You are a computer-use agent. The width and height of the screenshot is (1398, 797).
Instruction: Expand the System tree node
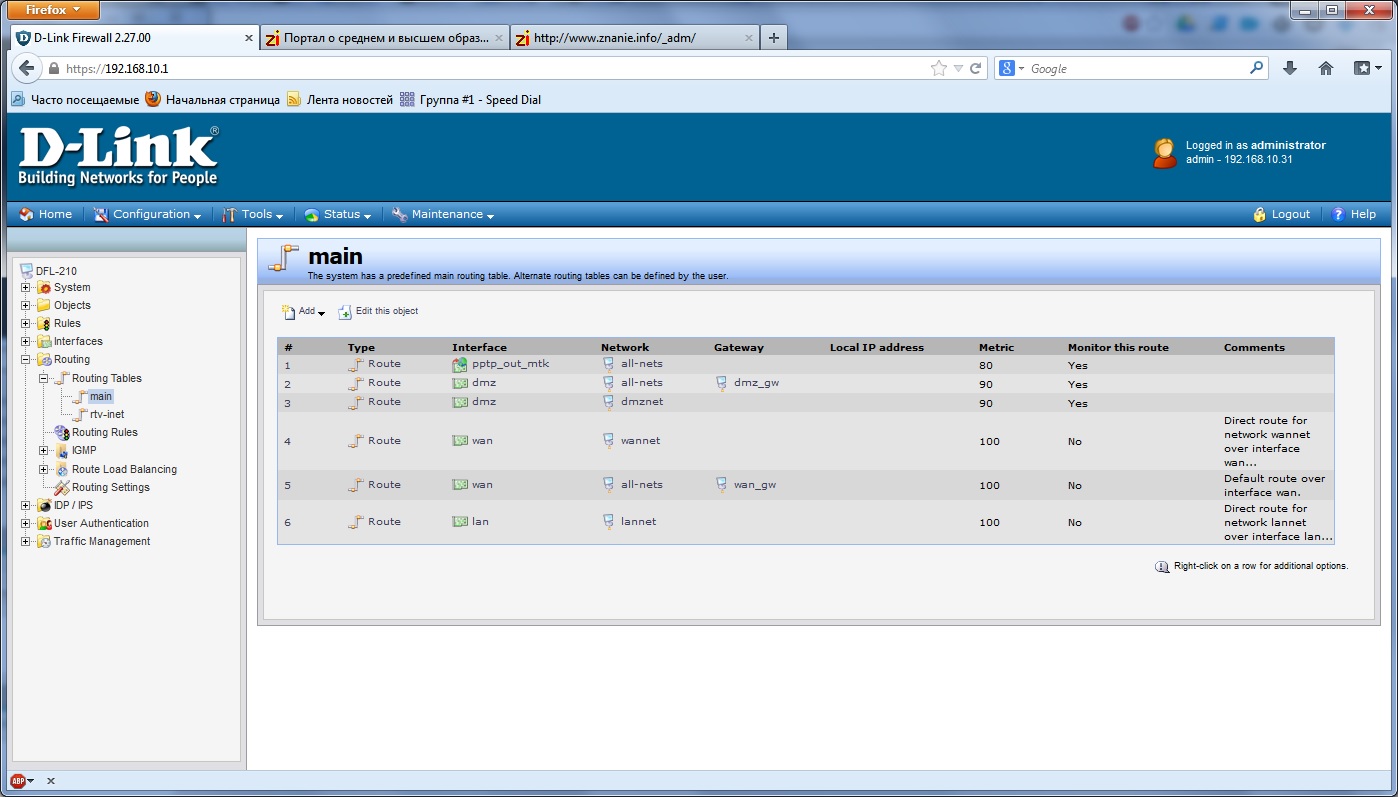click(x=26, y=288)
